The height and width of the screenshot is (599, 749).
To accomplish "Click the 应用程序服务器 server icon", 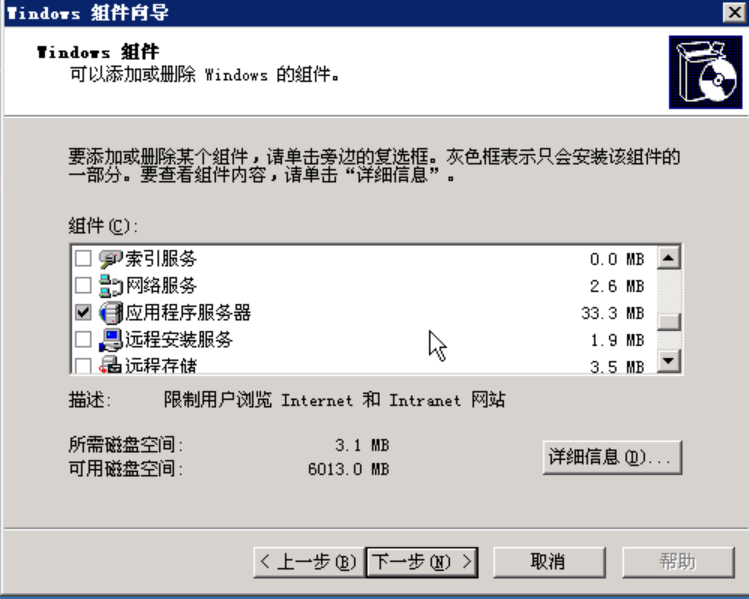I will pyautogui.click(x=110, y=313).
